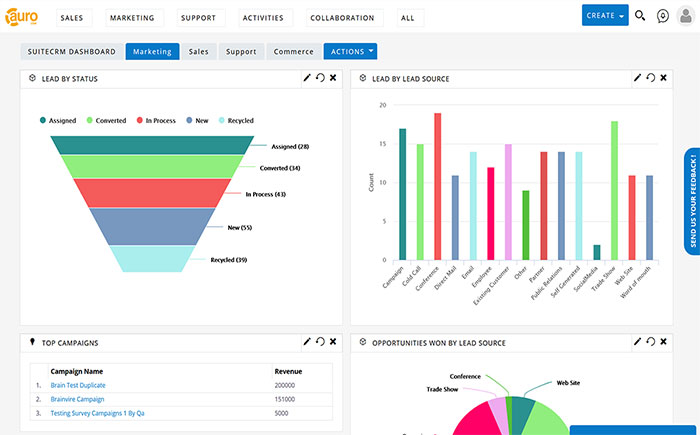The image size is (700, 435).
Task: Switch to the Sales dashboard tab
Action: (x=199, y=51)
